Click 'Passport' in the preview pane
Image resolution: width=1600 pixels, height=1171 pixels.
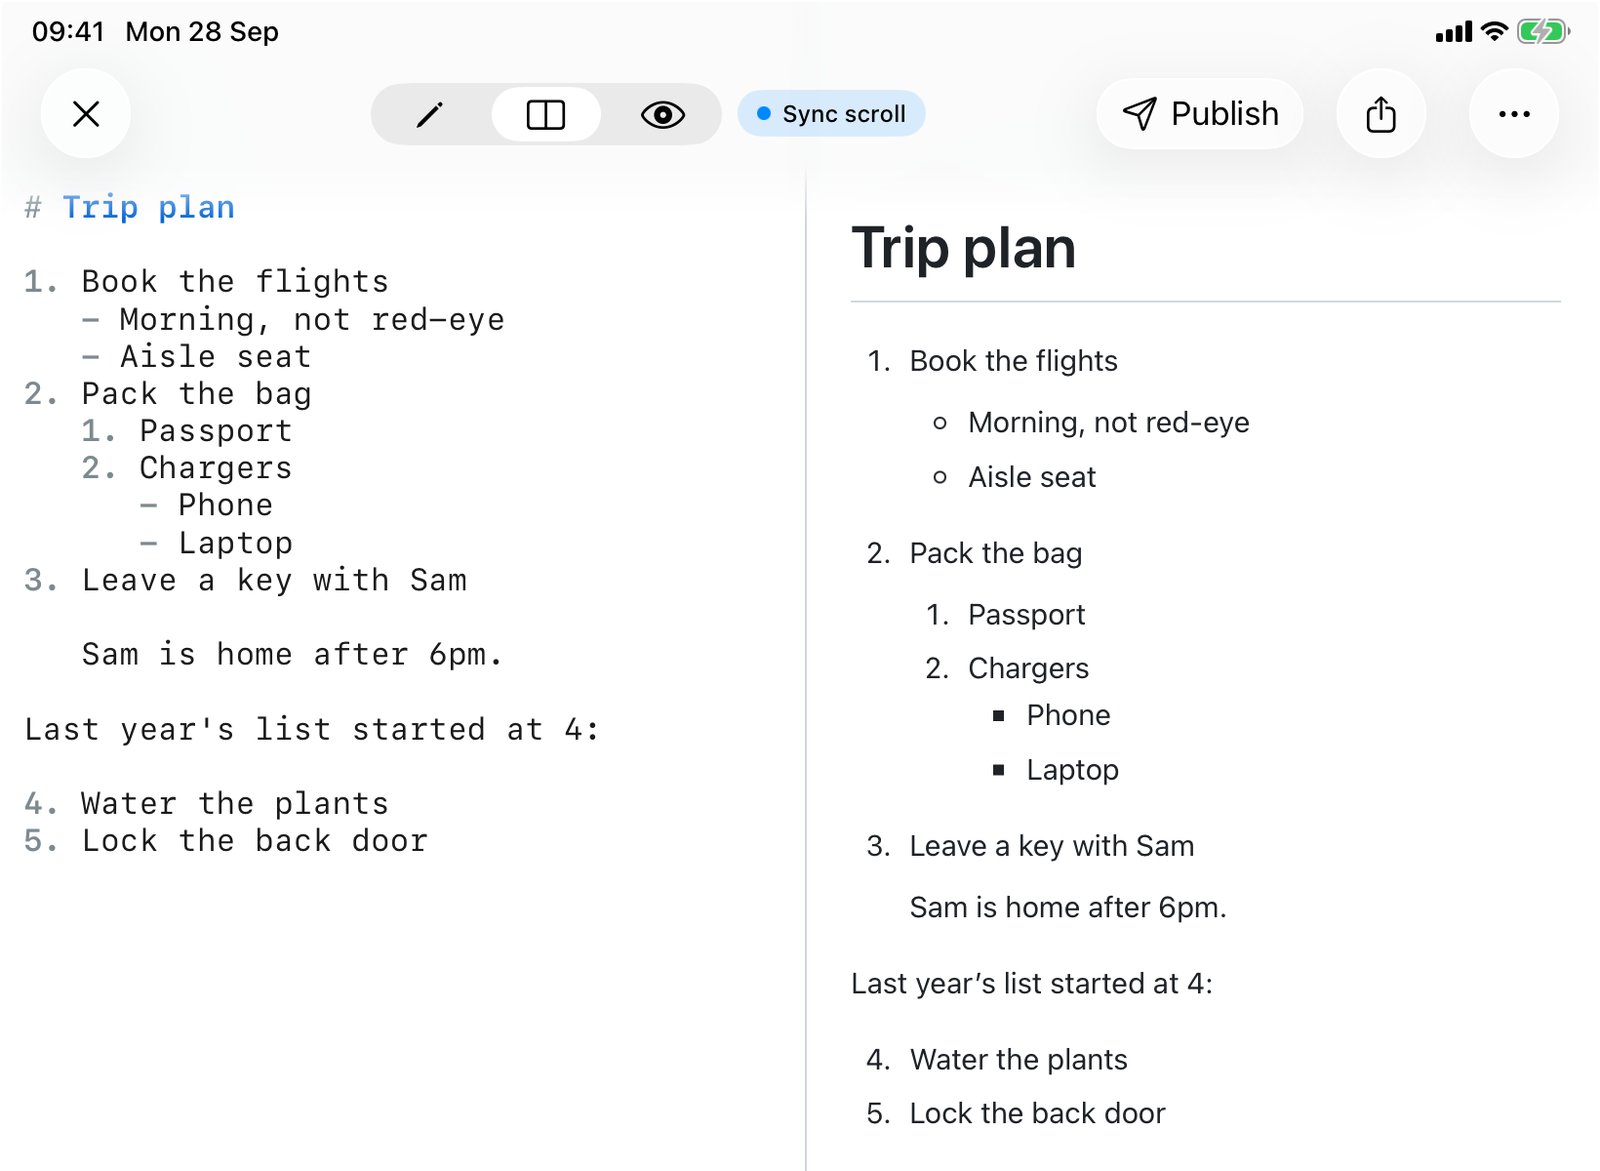[1027, 614]
